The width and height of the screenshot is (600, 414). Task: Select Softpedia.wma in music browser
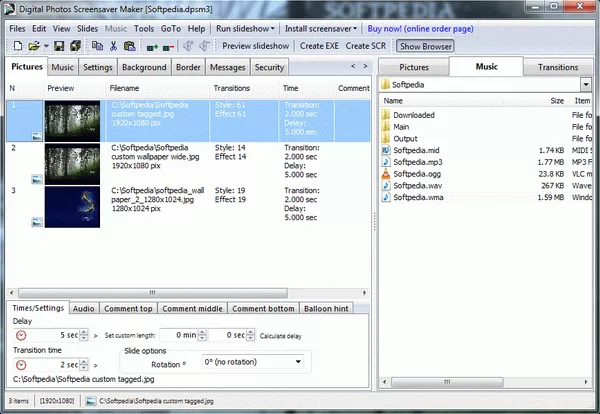[418, 197]
